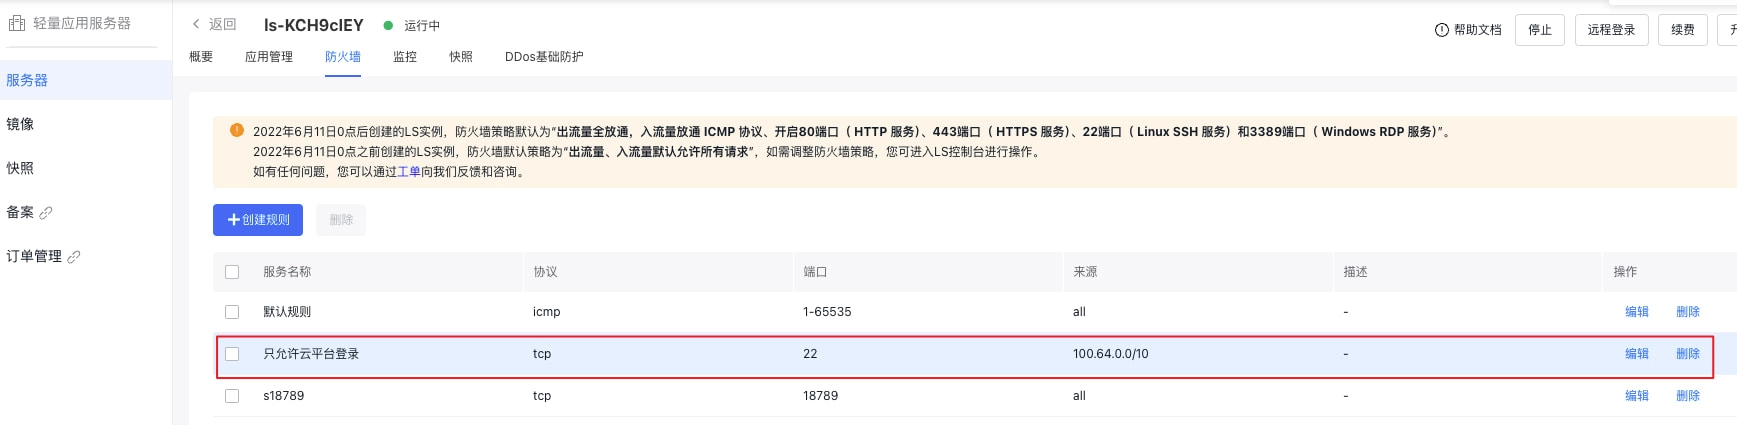Viewport: 1737px width, 425px height.
Task: Open the DDos基础防护 tab
Action: pyautogui.click(x=544, y=57)
